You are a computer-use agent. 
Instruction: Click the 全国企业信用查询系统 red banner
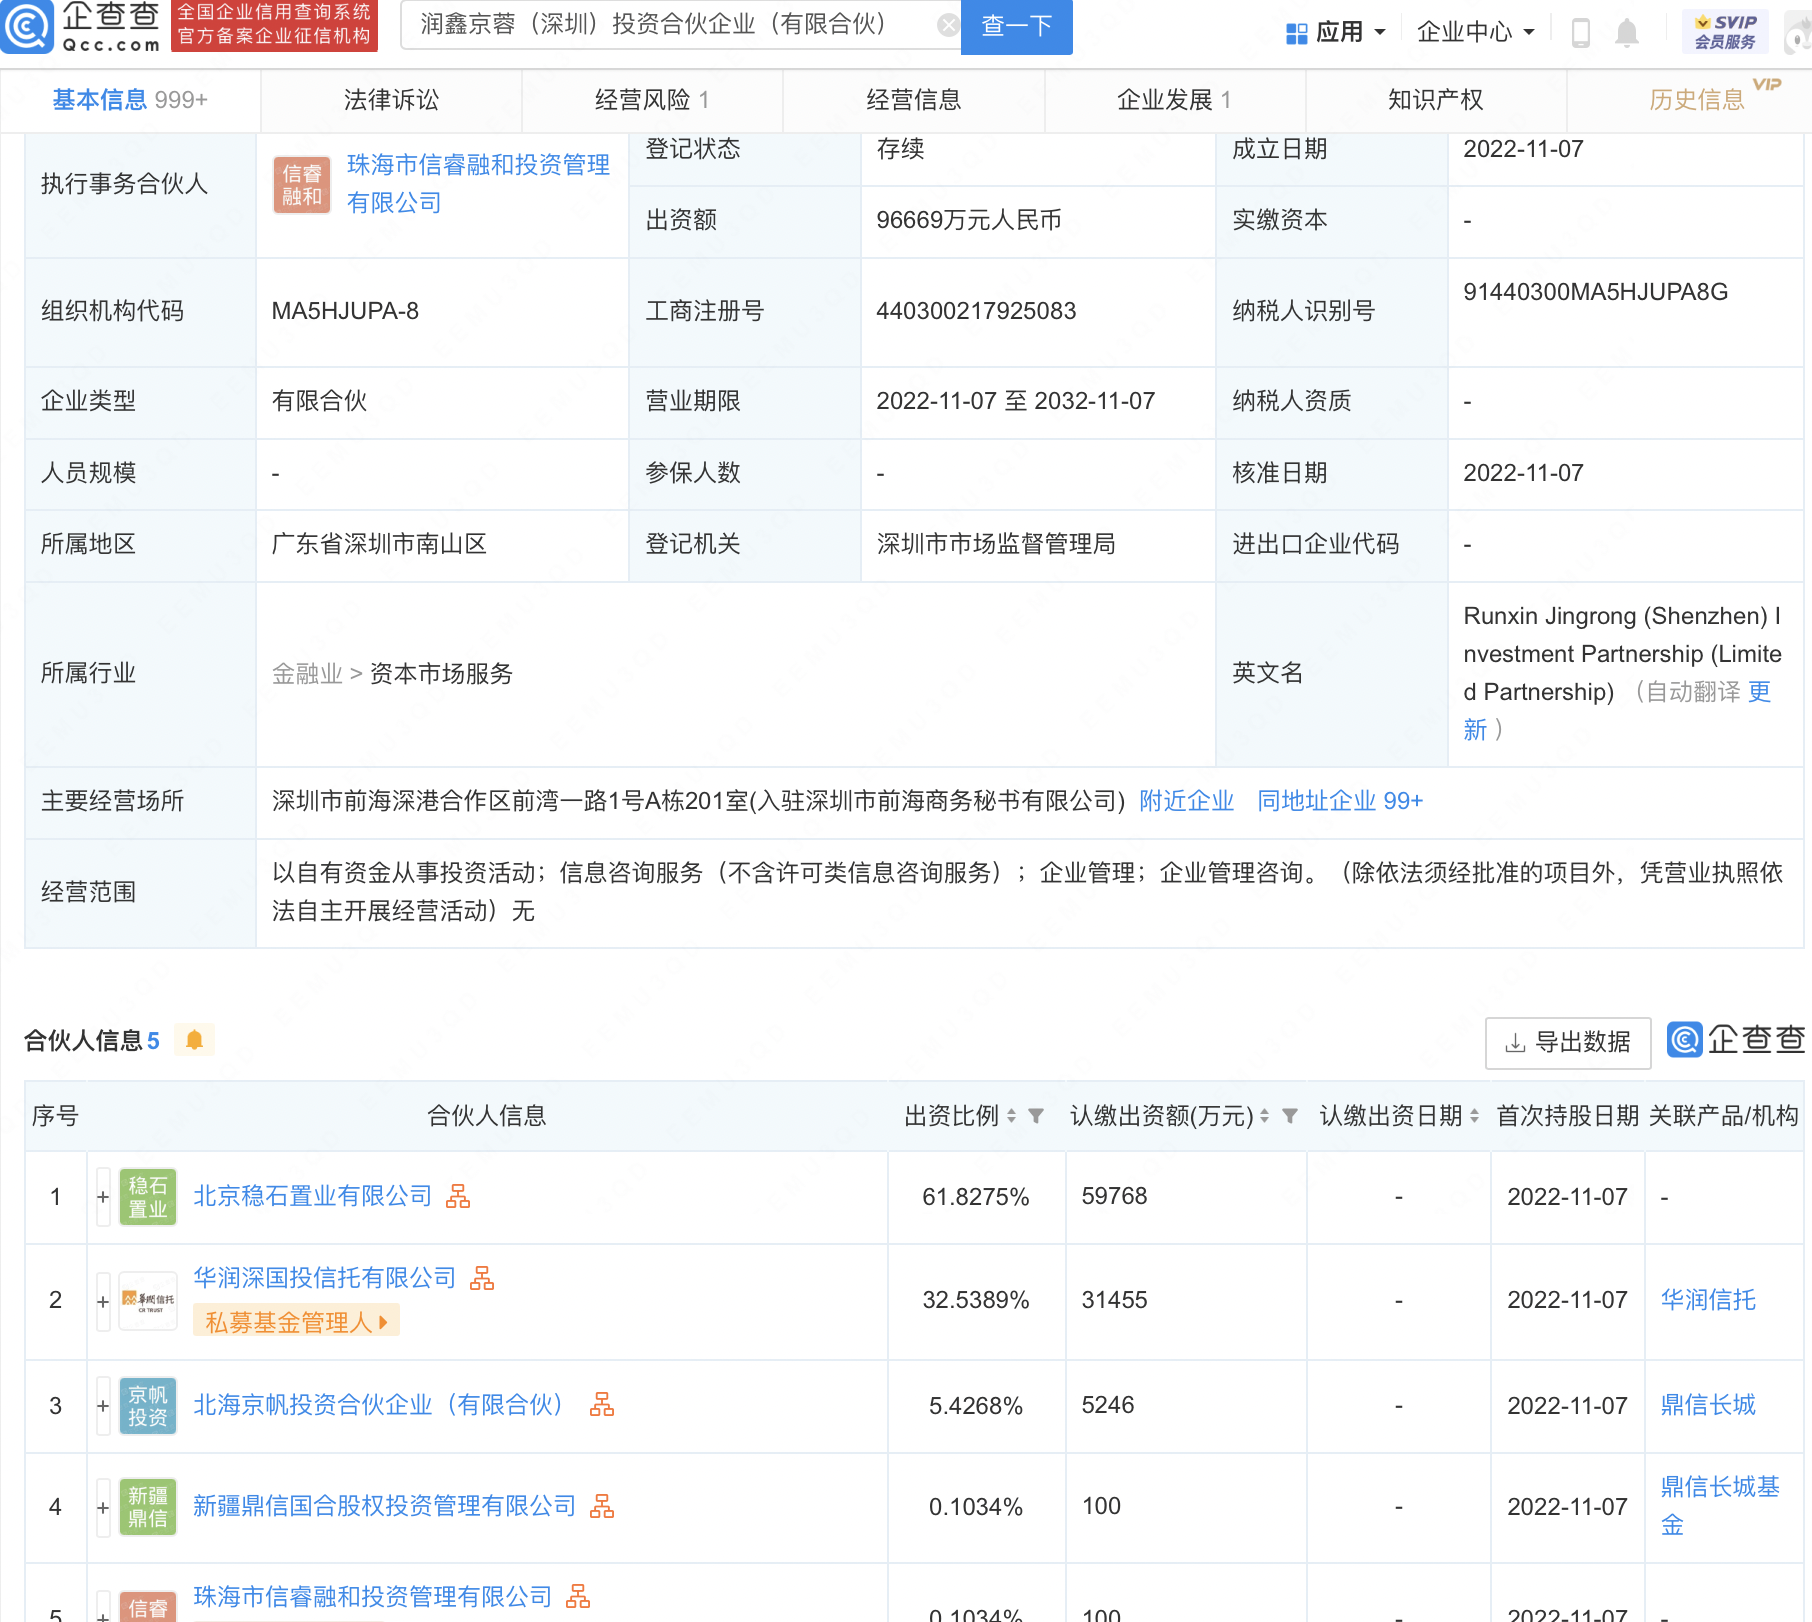point(274,25)
